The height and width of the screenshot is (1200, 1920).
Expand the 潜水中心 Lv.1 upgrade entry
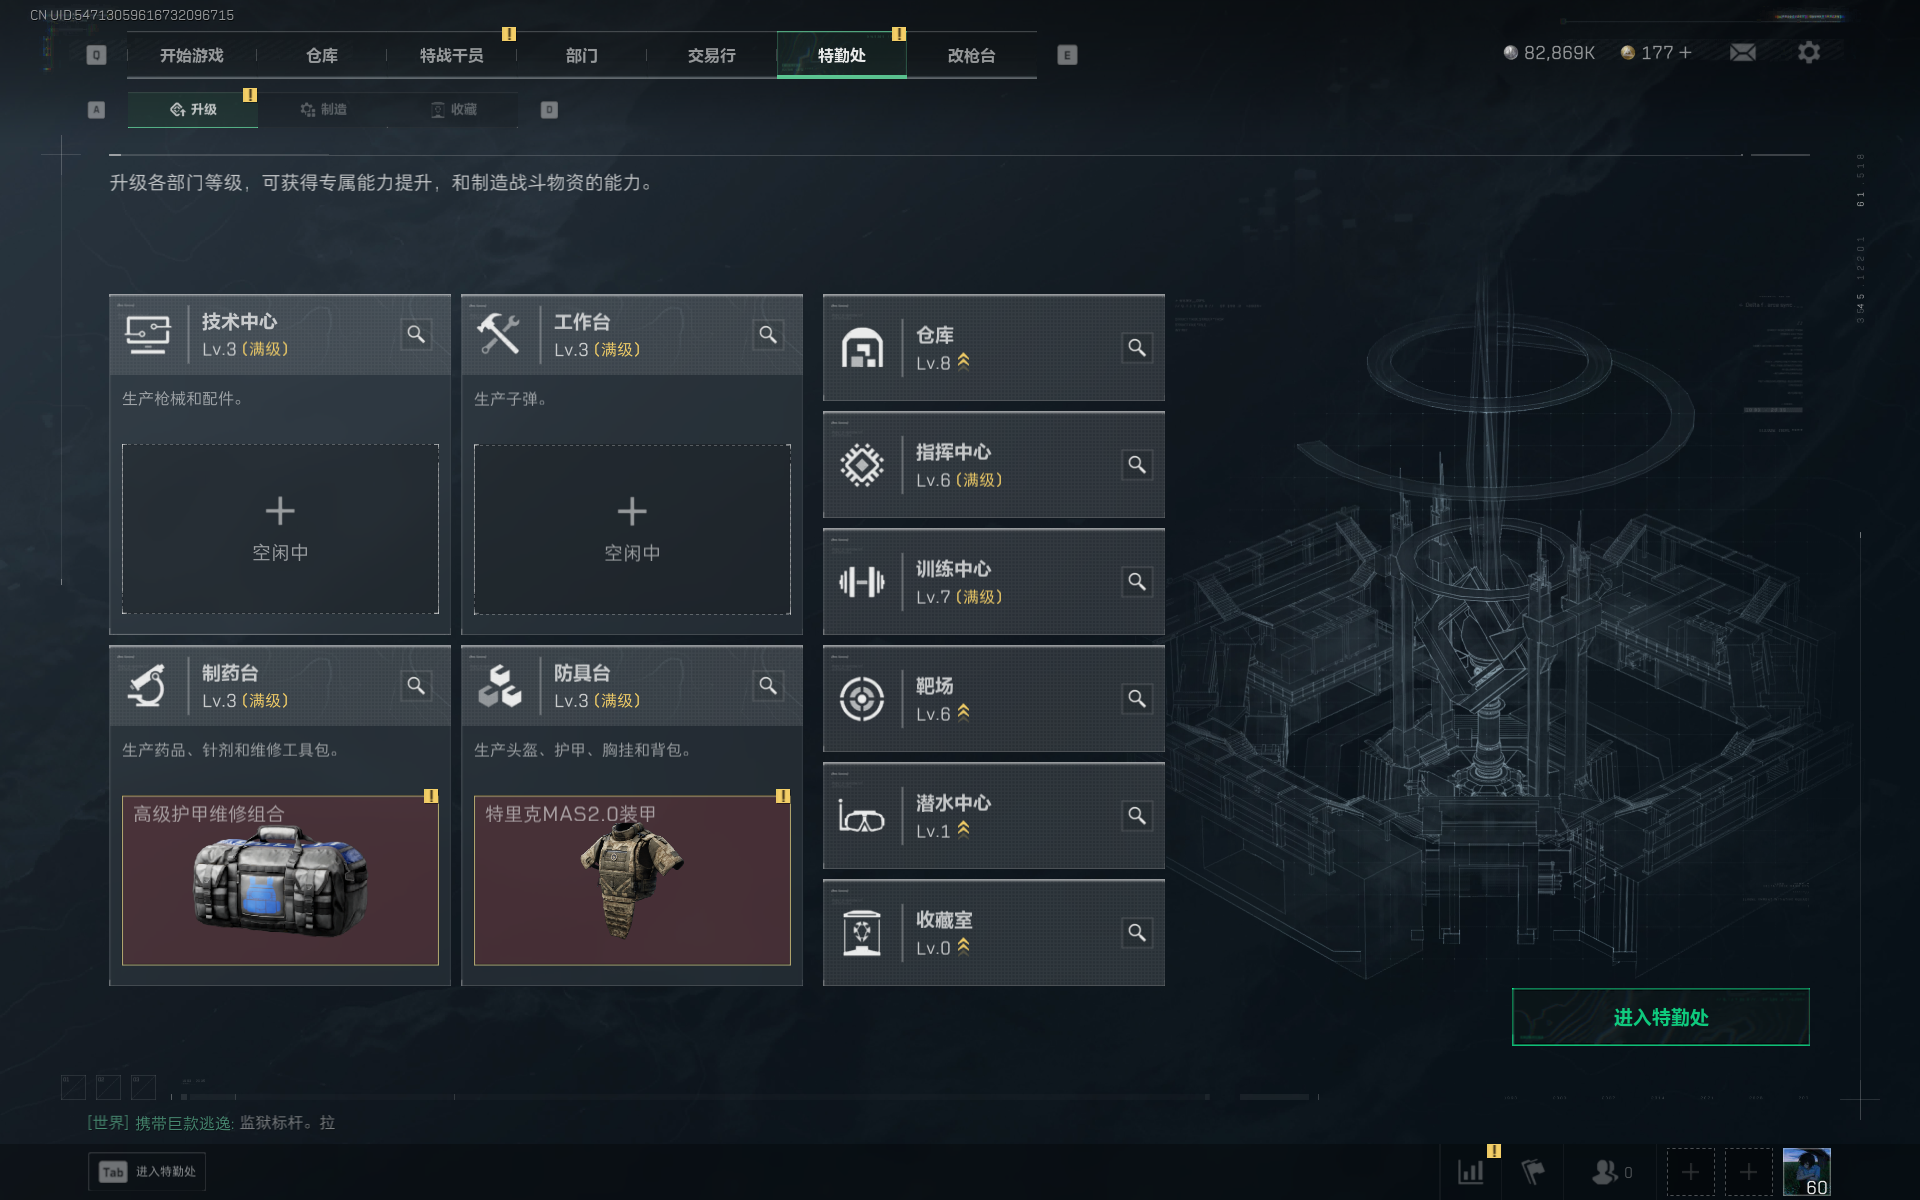(993, 816)
